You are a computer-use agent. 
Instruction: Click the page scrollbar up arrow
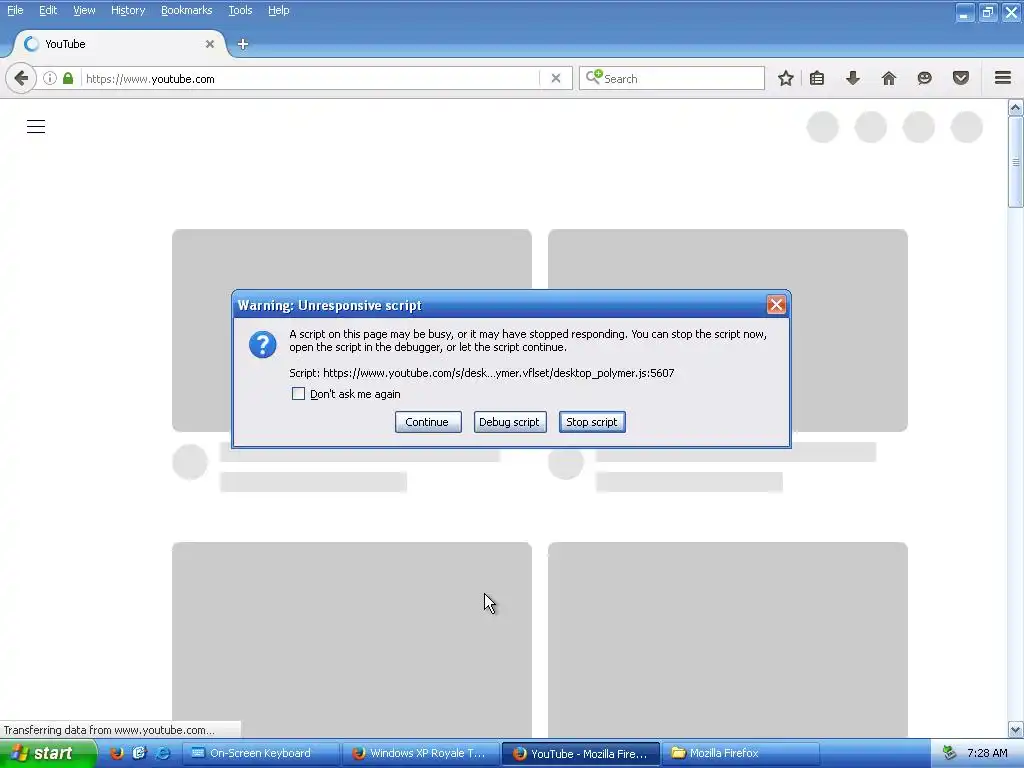click(x=1016, y=108)
